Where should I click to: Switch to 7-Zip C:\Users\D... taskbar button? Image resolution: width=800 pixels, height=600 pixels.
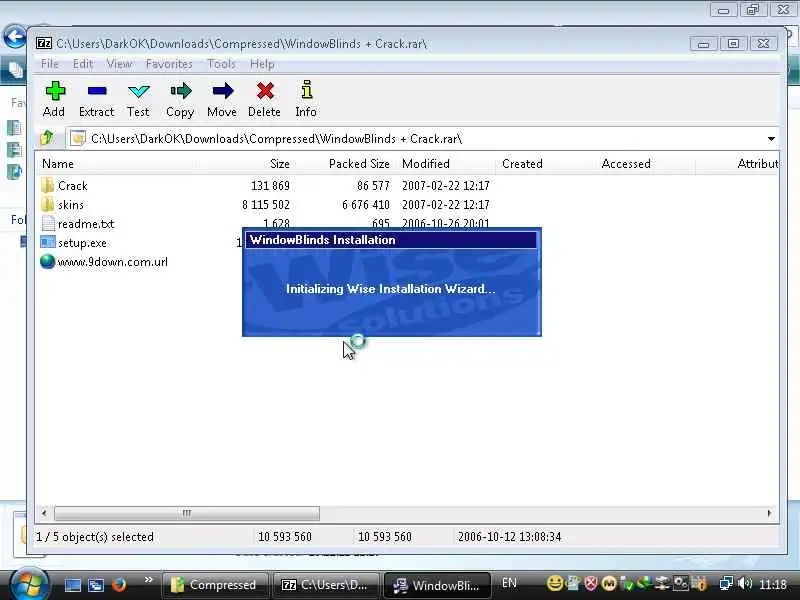pos(326,585)
